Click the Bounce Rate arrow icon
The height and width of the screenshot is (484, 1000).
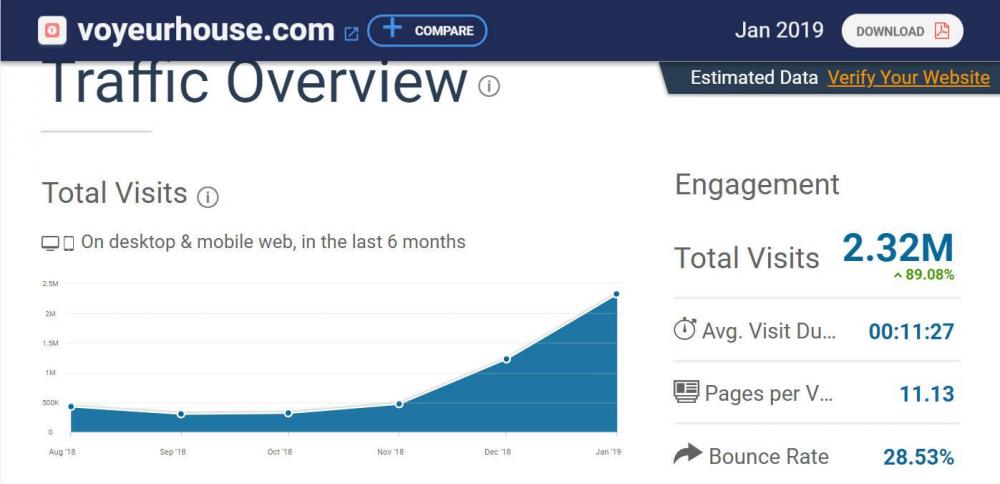(x=687, y=455)
